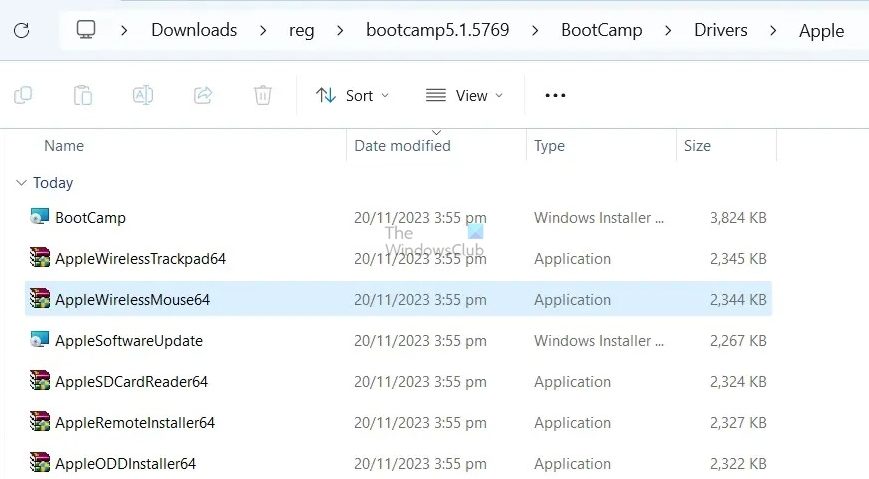Image resolution: width=869 pixels, height=479 pixels.
Task: Open the View dropdown menu
Action: point(464,95)
